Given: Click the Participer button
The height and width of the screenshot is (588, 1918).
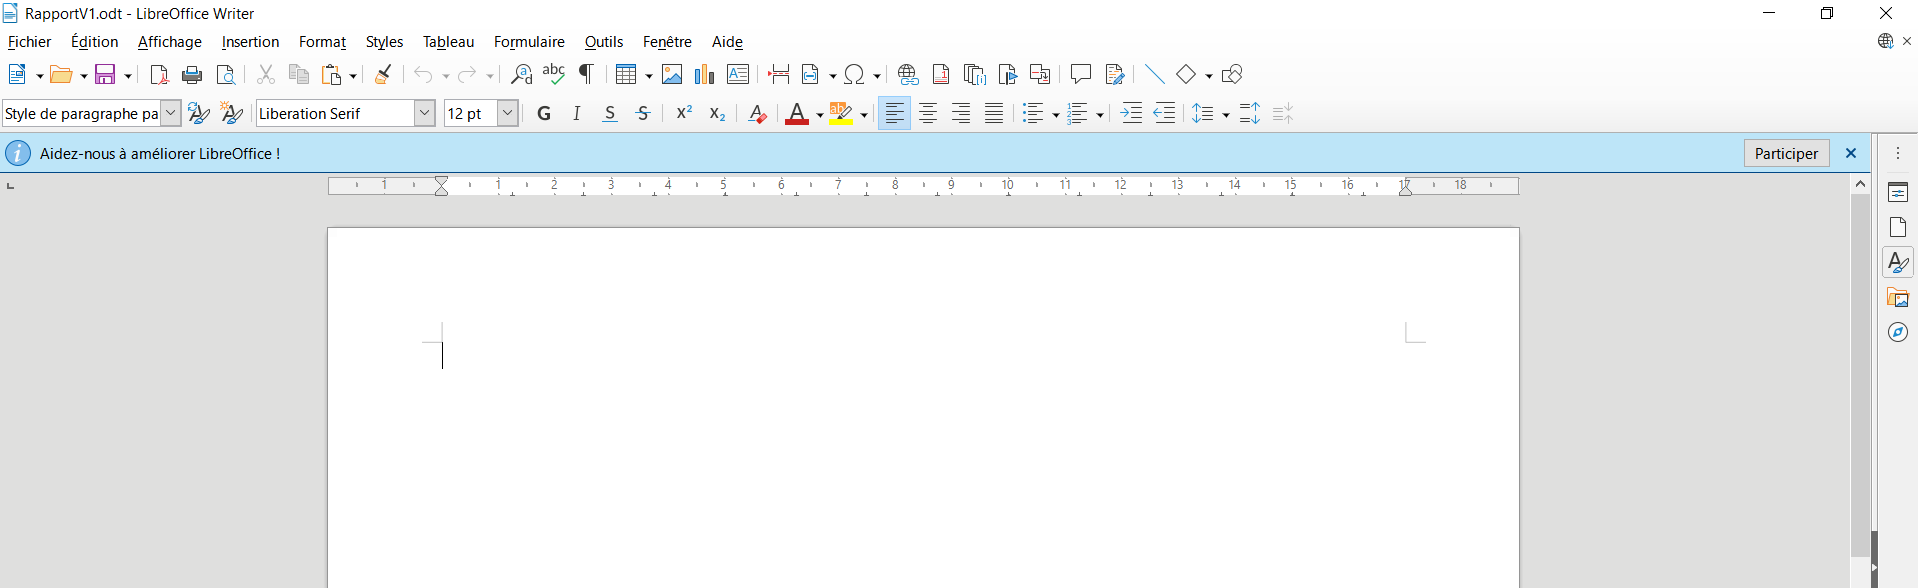Looking at the screenshot, I should click(x=1786, y=153).
